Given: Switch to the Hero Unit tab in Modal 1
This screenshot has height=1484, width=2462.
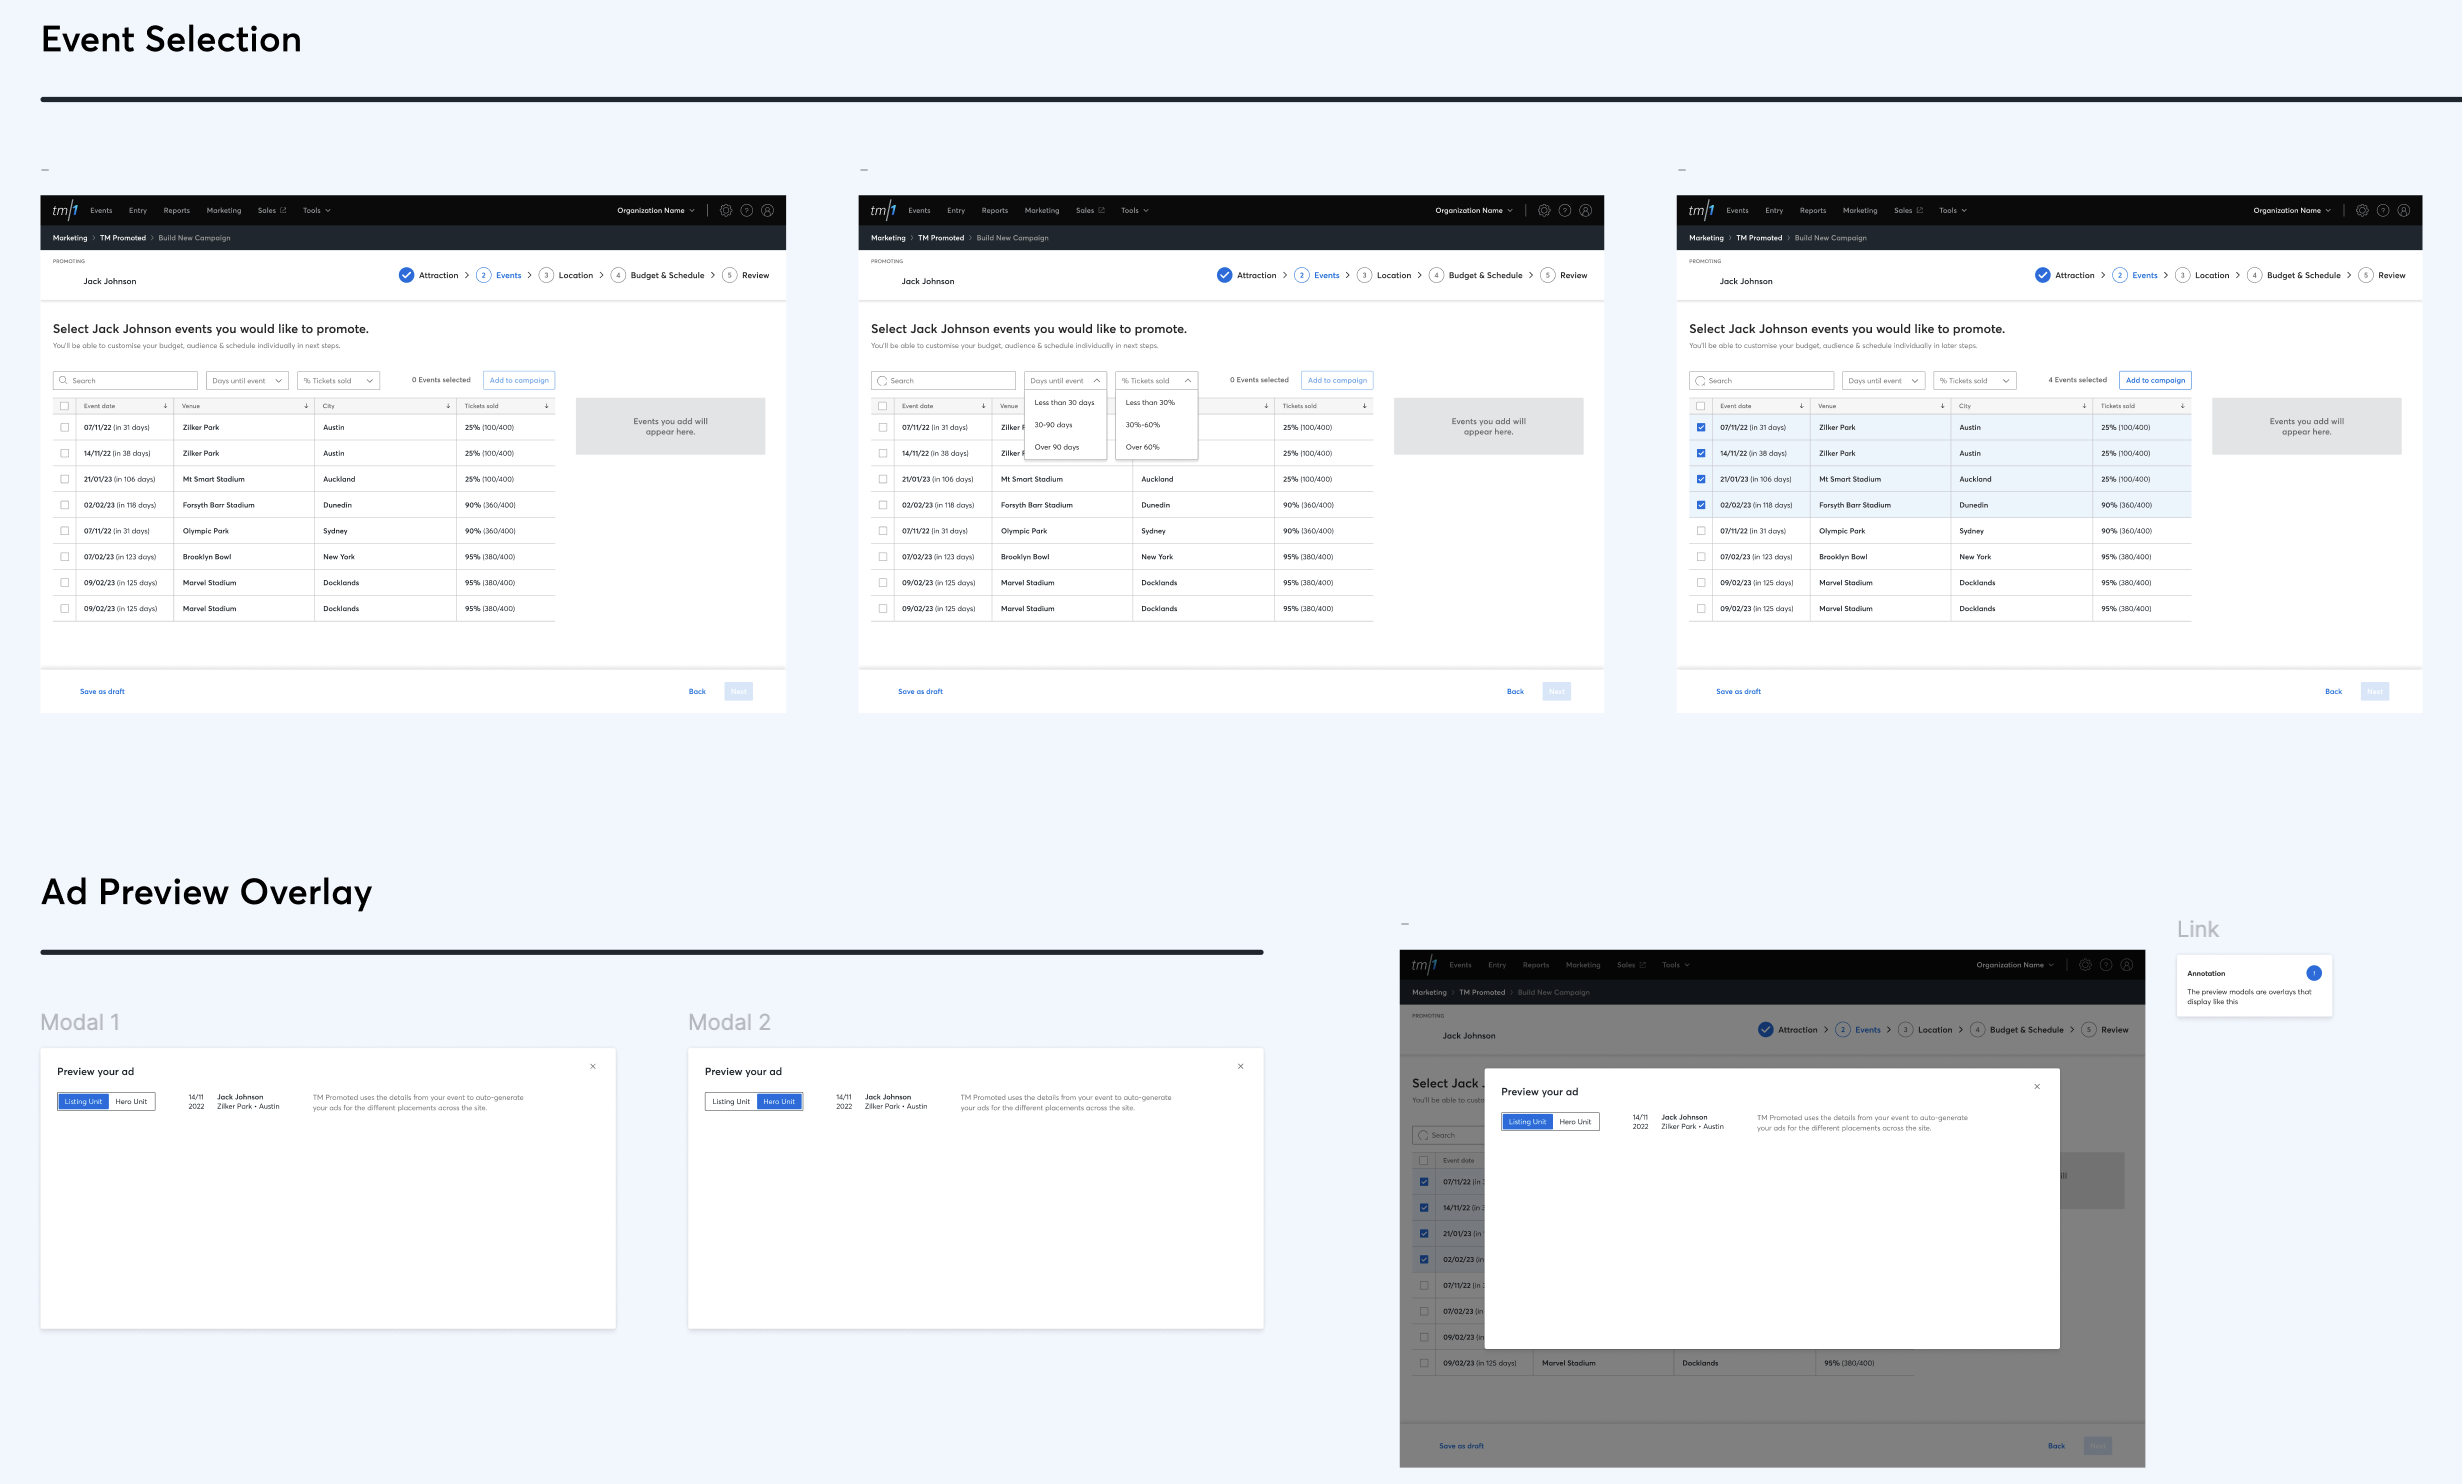Looking at the screenshot, I should tap(131, 1102).
